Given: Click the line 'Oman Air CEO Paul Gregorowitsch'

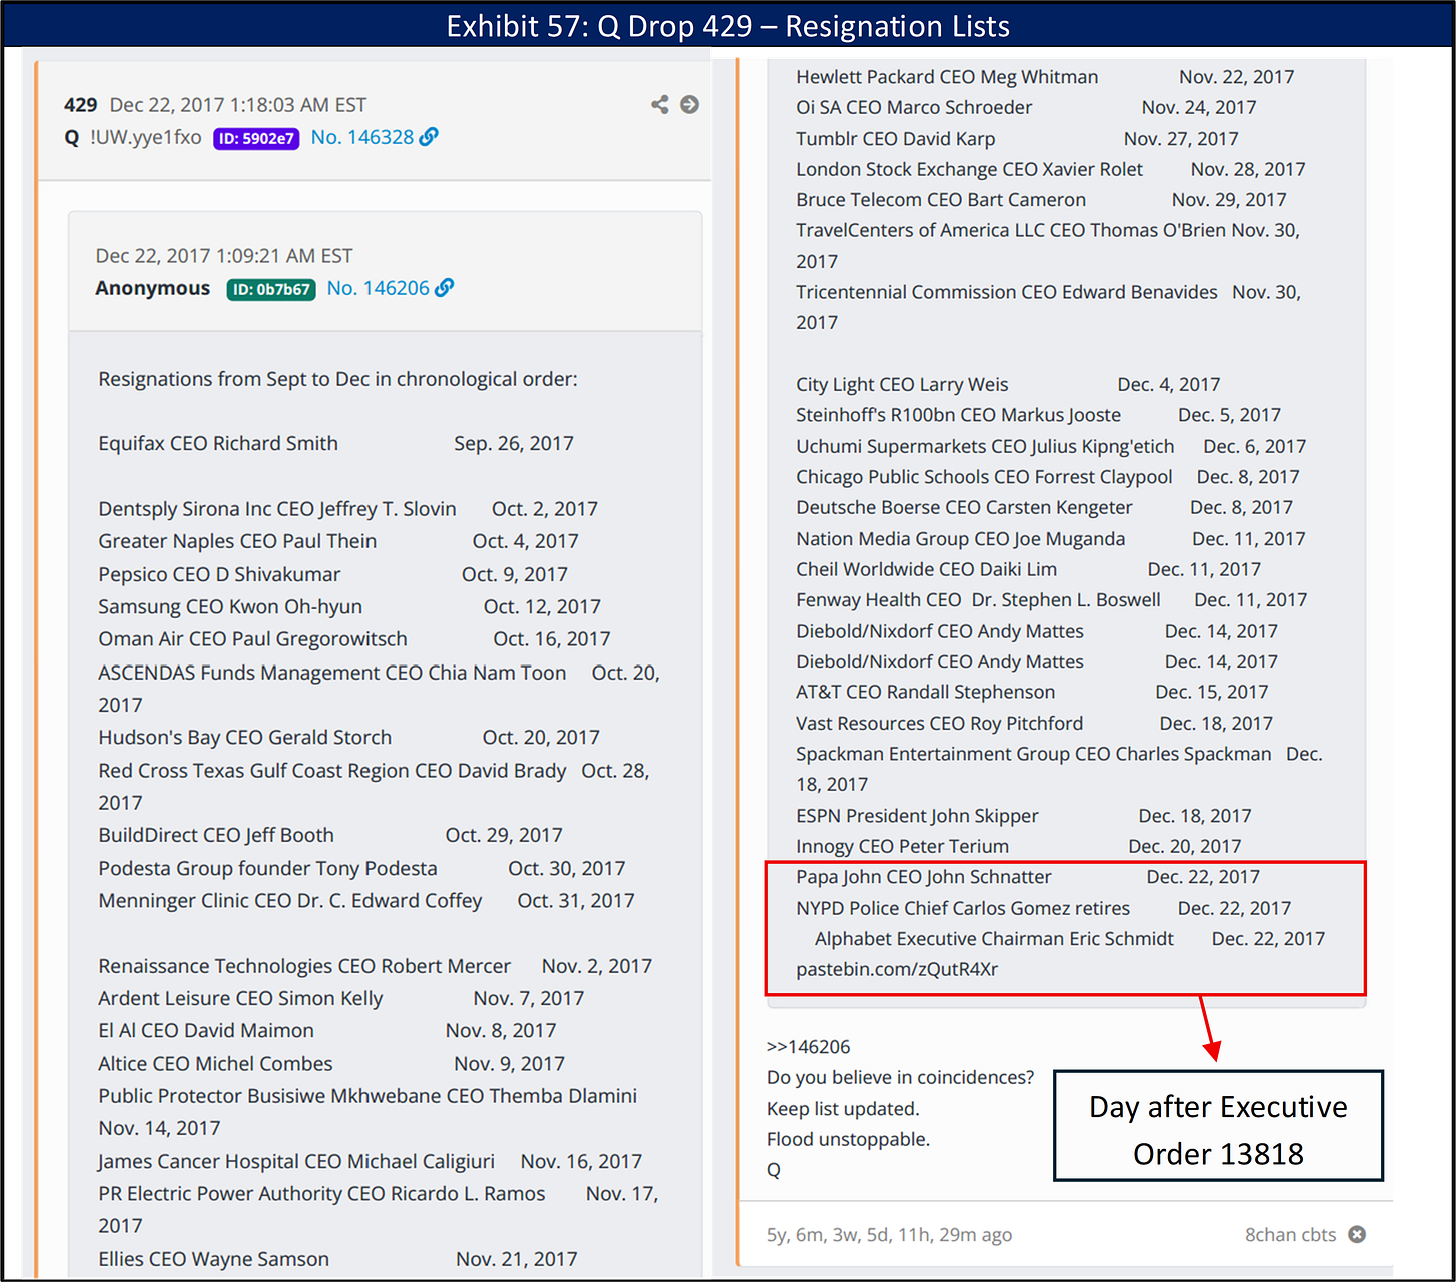Looking at the screenshot, I should pyautogui.click(x=253, y=638).
